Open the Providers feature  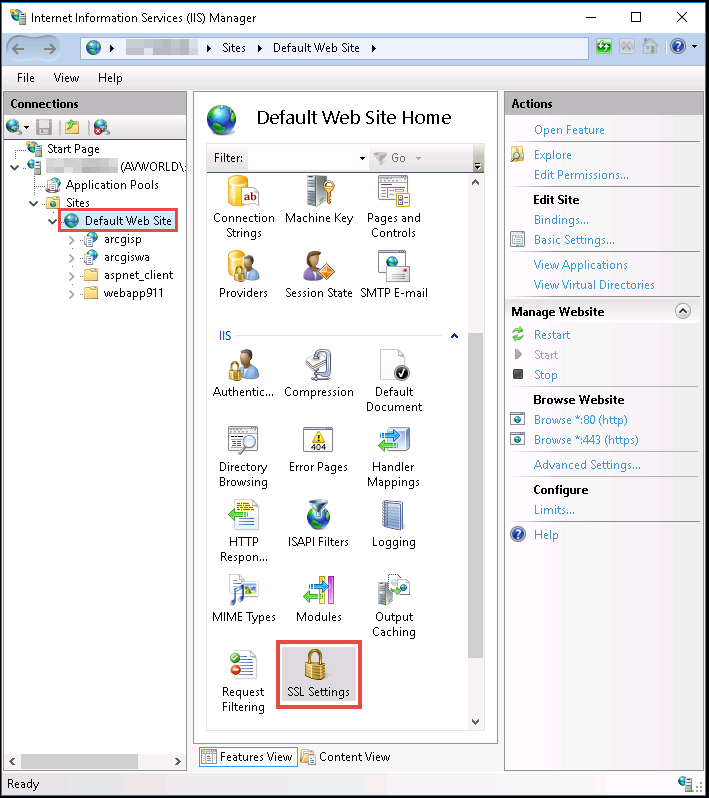coord(243,274)
